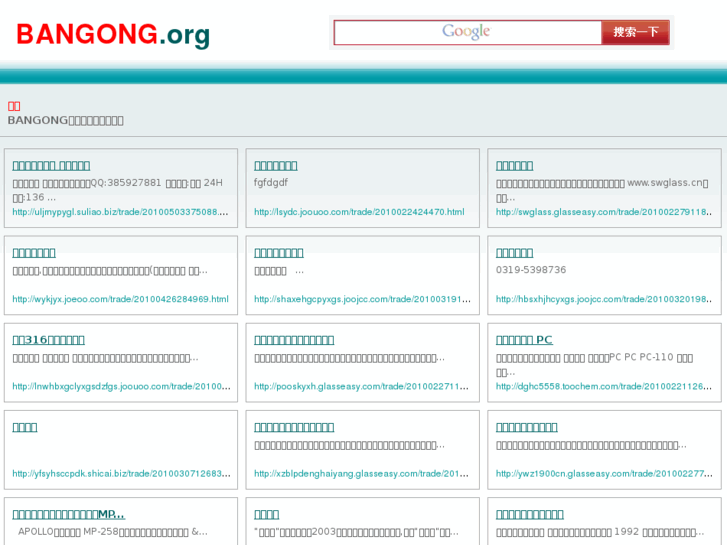The image size is (727, 545).
Task: Click the red 搜索一下 search button
Action: (636, 32)
